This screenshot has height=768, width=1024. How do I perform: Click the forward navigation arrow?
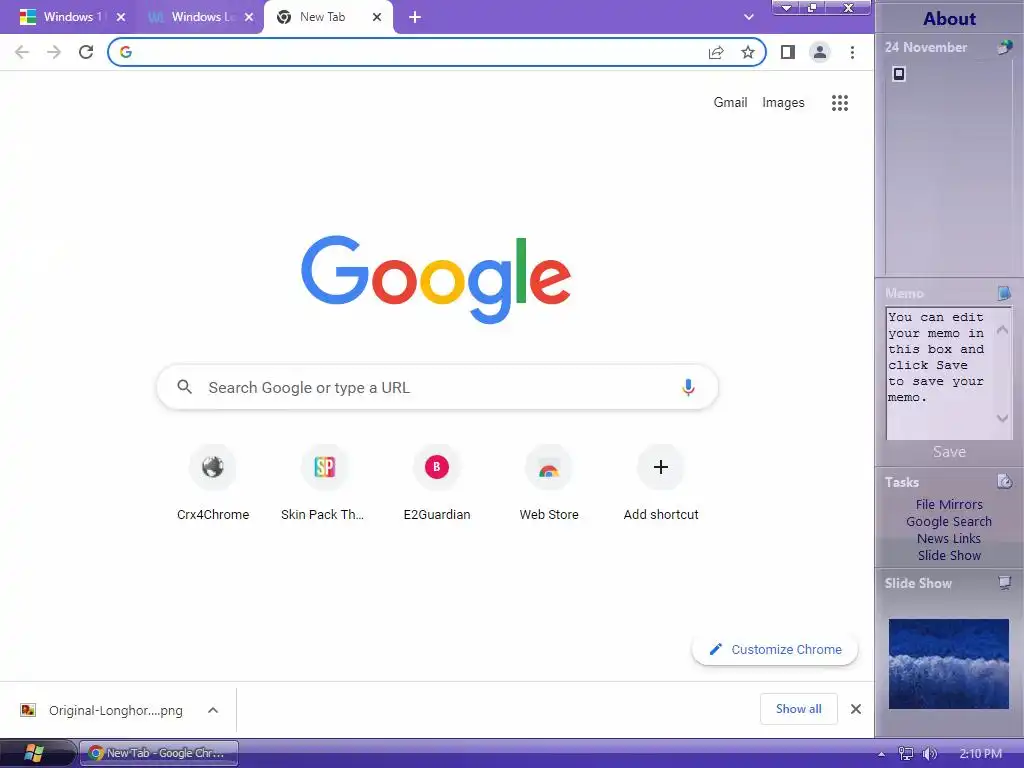click(54, 52)
